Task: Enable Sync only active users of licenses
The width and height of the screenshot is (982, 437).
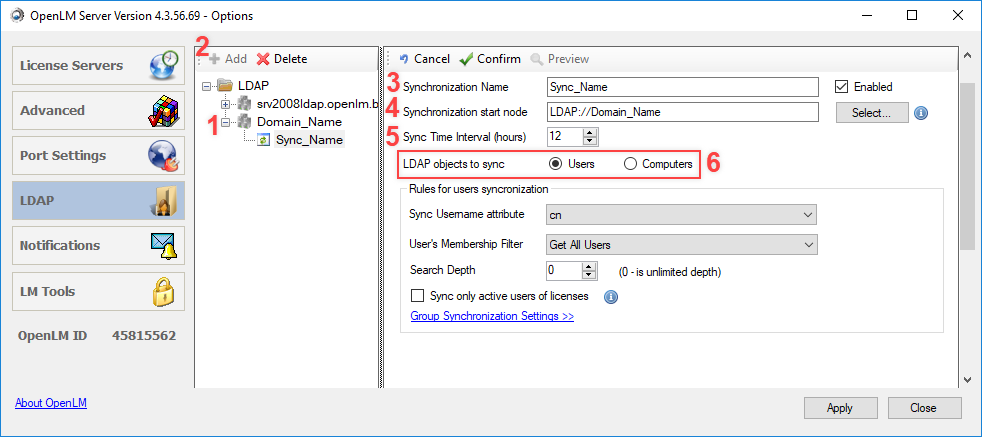Action: click(418, 297)
